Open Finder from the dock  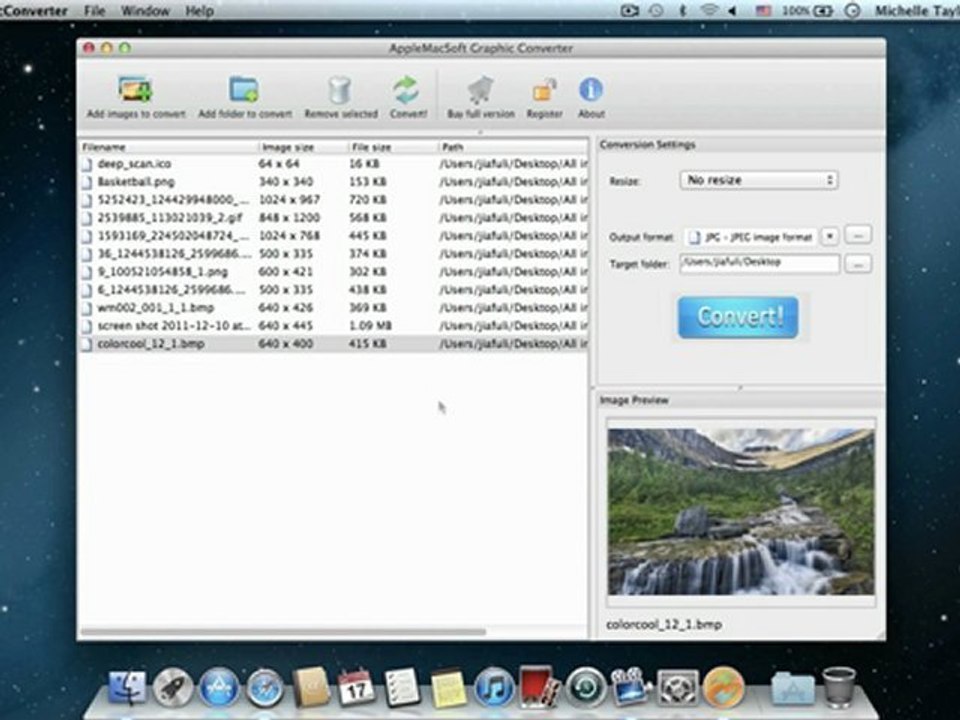[x=128, y=687]
